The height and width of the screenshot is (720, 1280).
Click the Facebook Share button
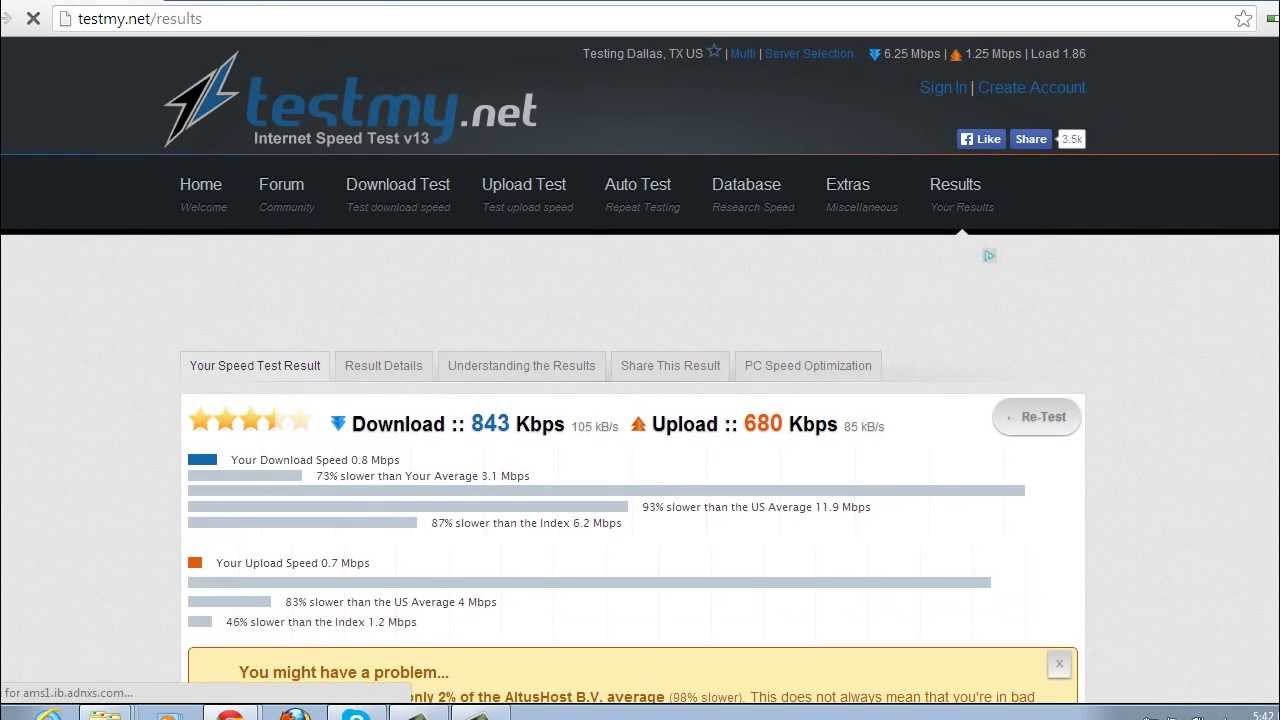pyautogui.click(x=1030, y=139)
